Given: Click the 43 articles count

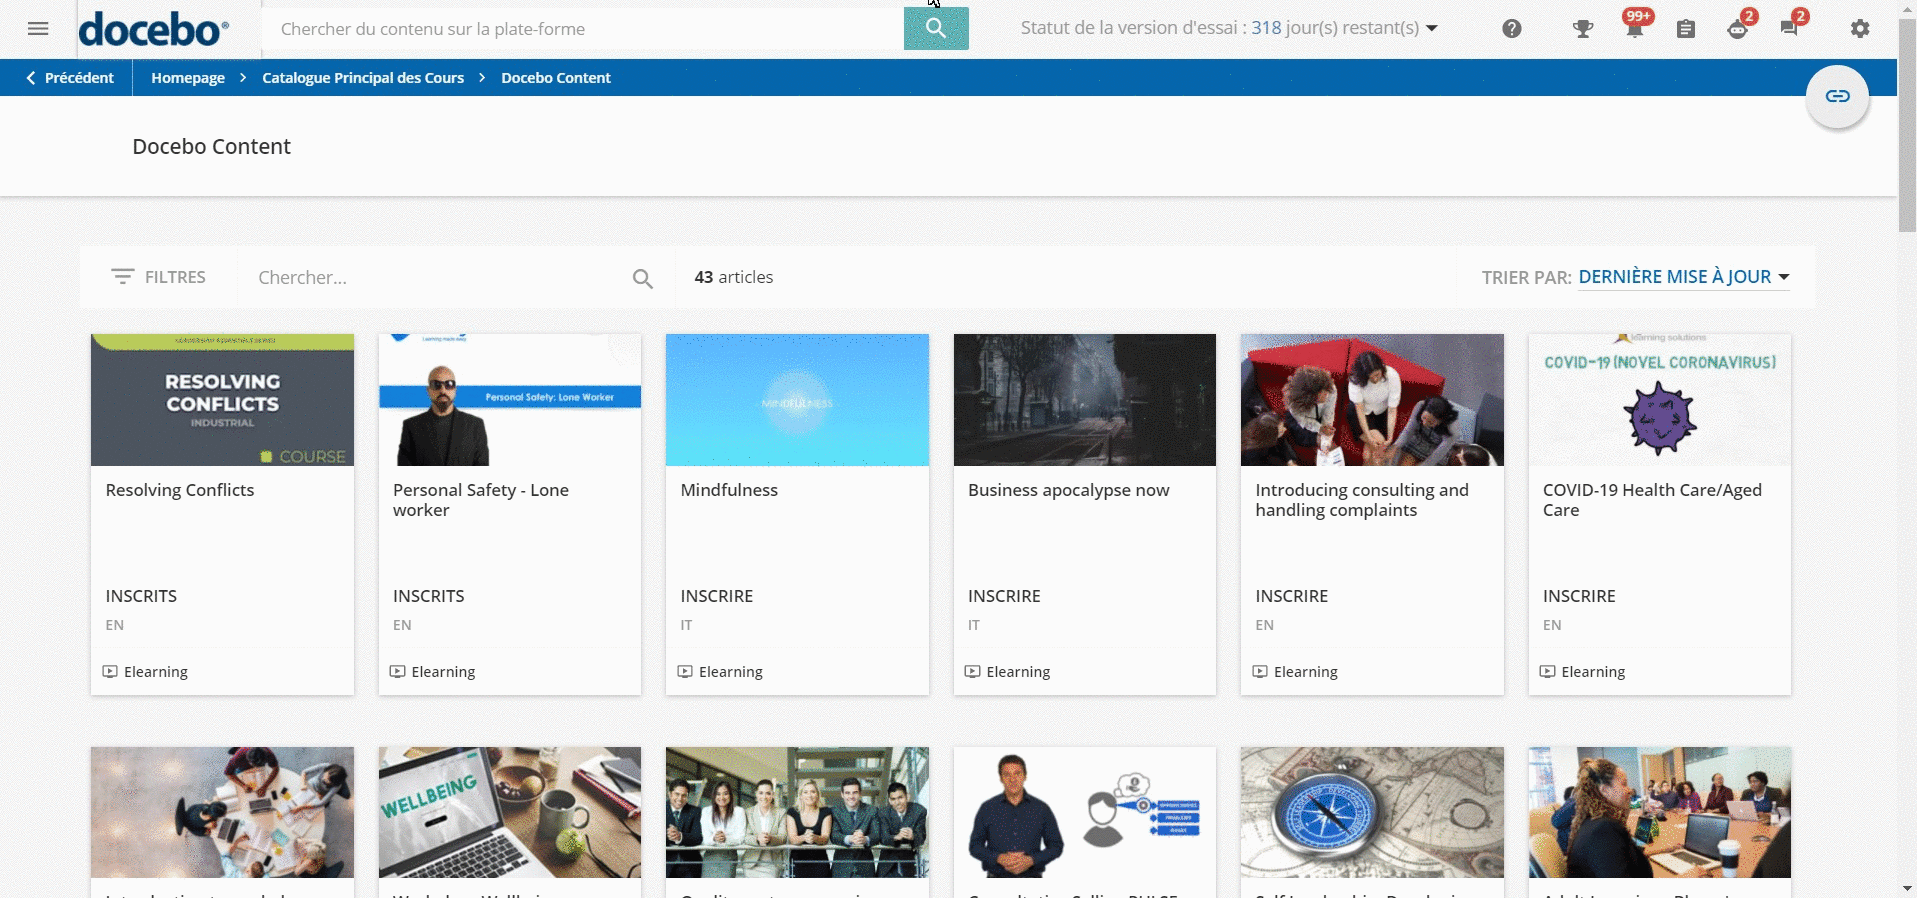Looking at the screenshot, I should [x=734, y=277].
